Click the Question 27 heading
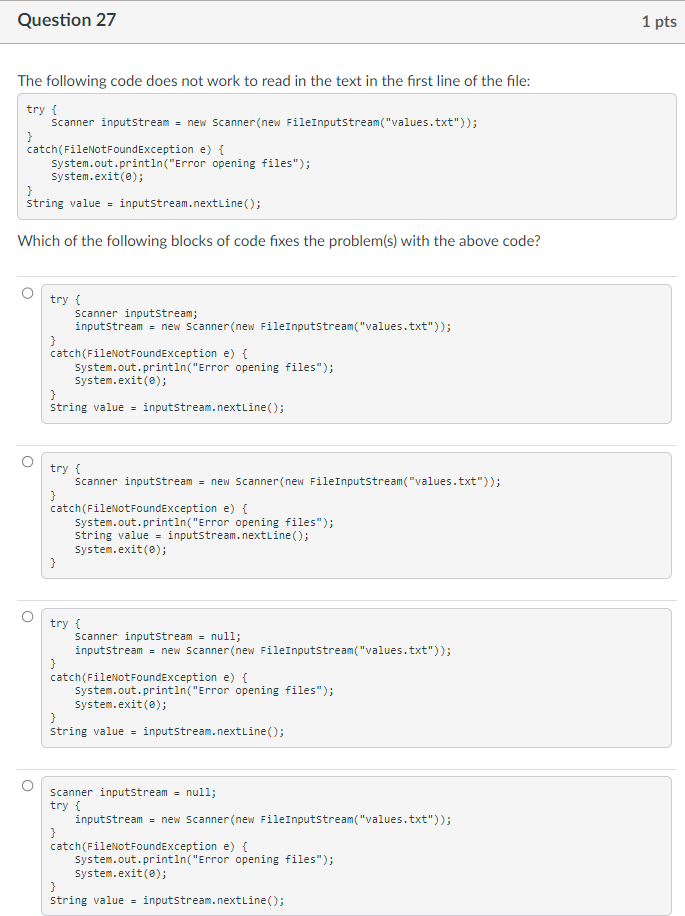The width and height of the screenshot is (685, 916). (66, 19)
